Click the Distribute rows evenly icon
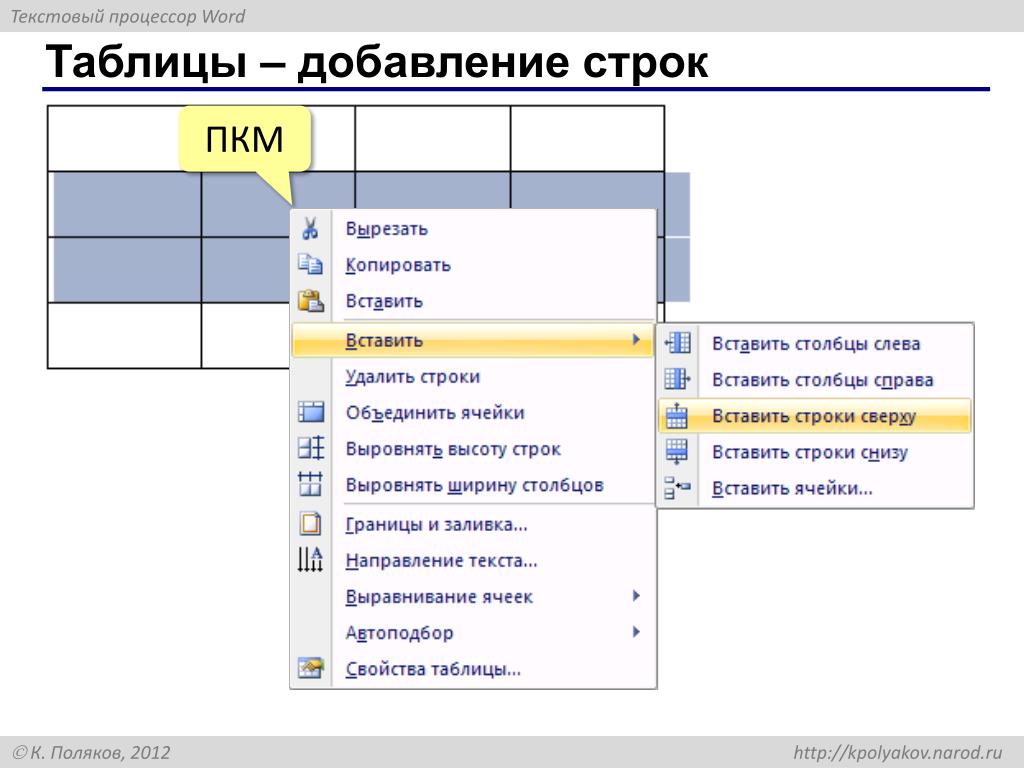Viewport: 1024px width, 768px height. (311, 448)
